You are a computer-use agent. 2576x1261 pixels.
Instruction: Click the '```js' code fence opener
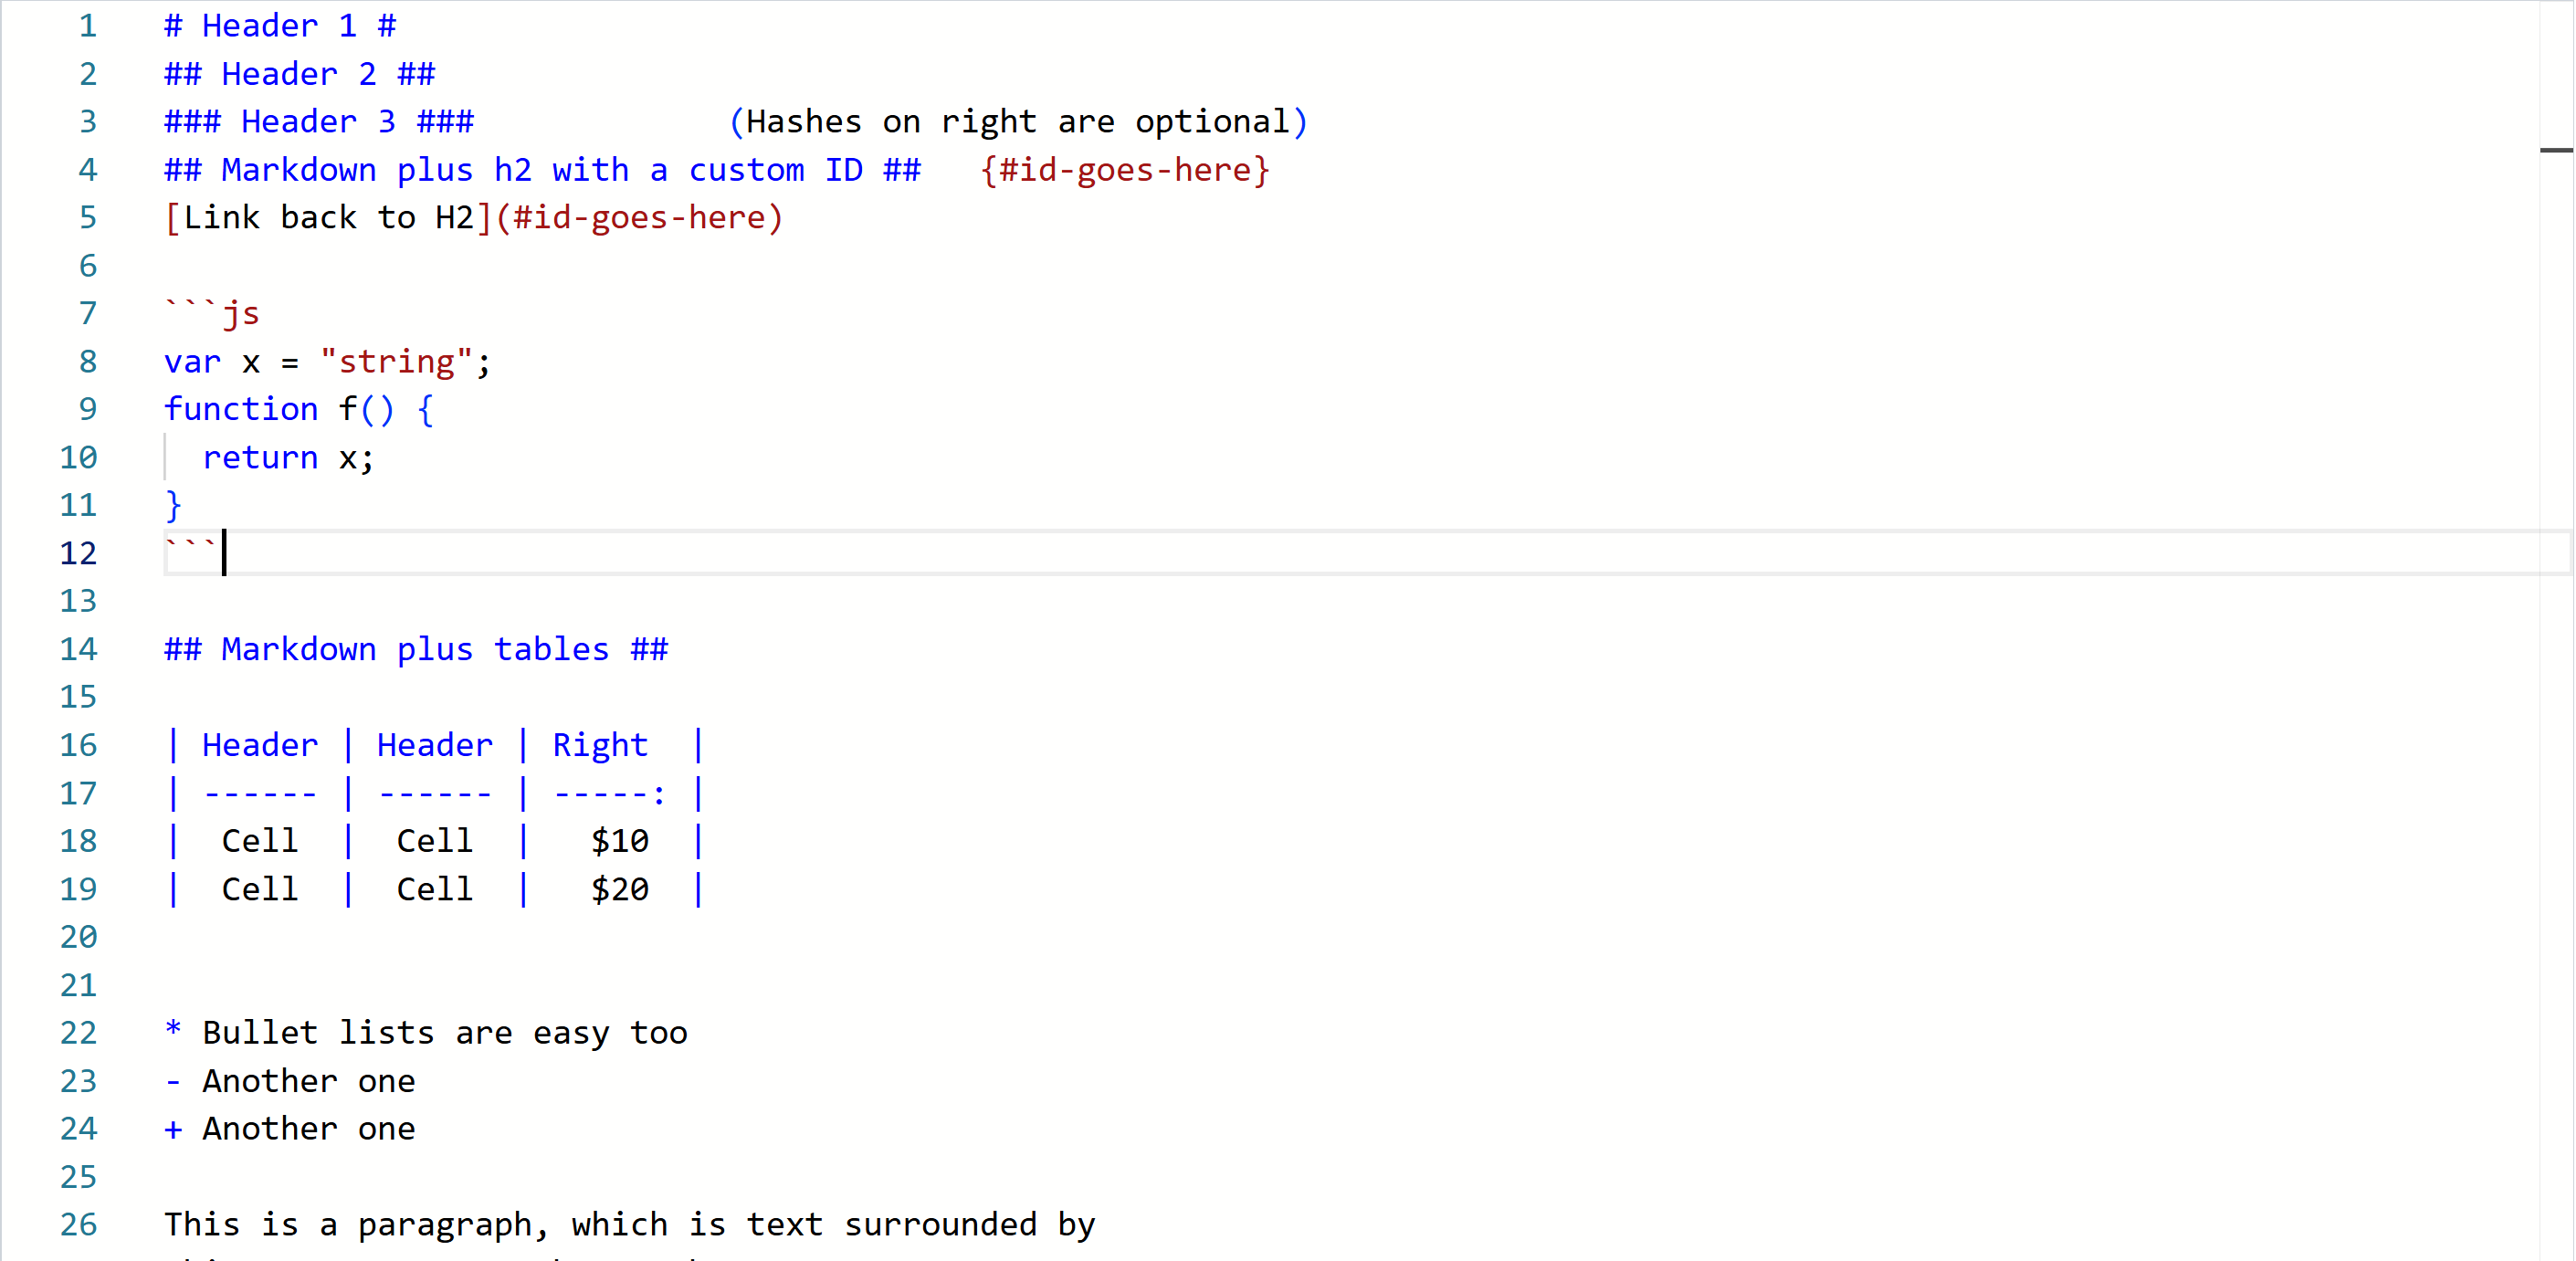coord(212,314)
